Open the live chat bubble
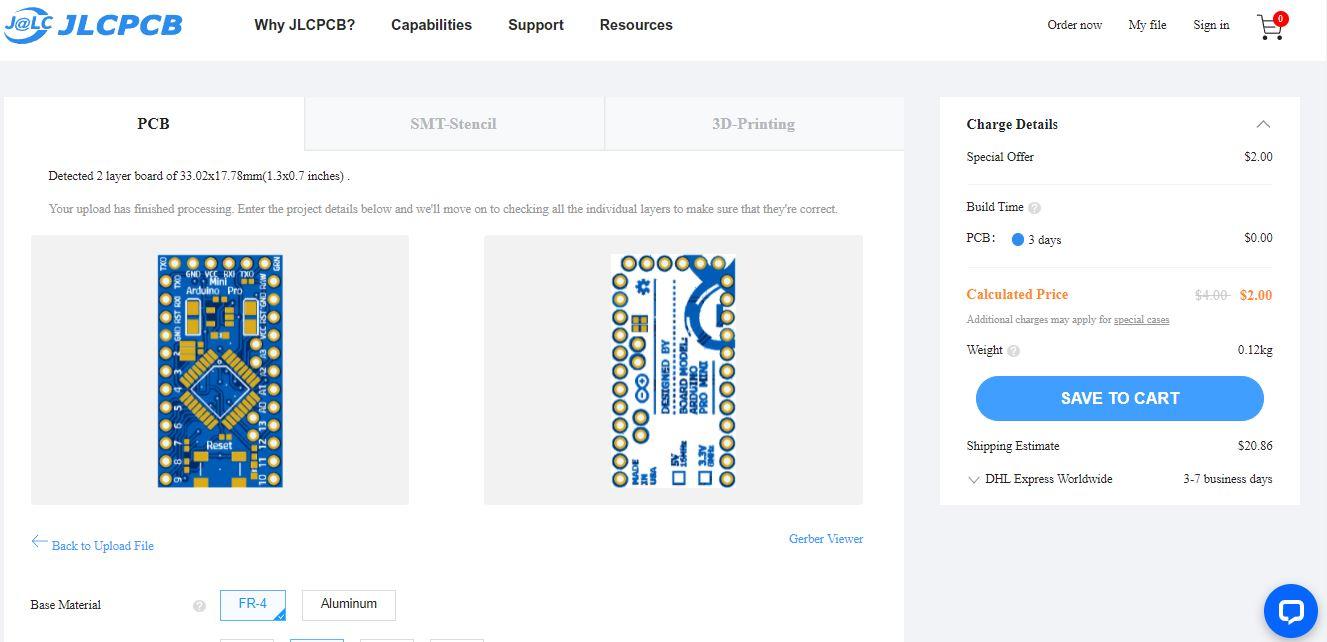Screen dimensions: 1327x642 (1291, 611)
